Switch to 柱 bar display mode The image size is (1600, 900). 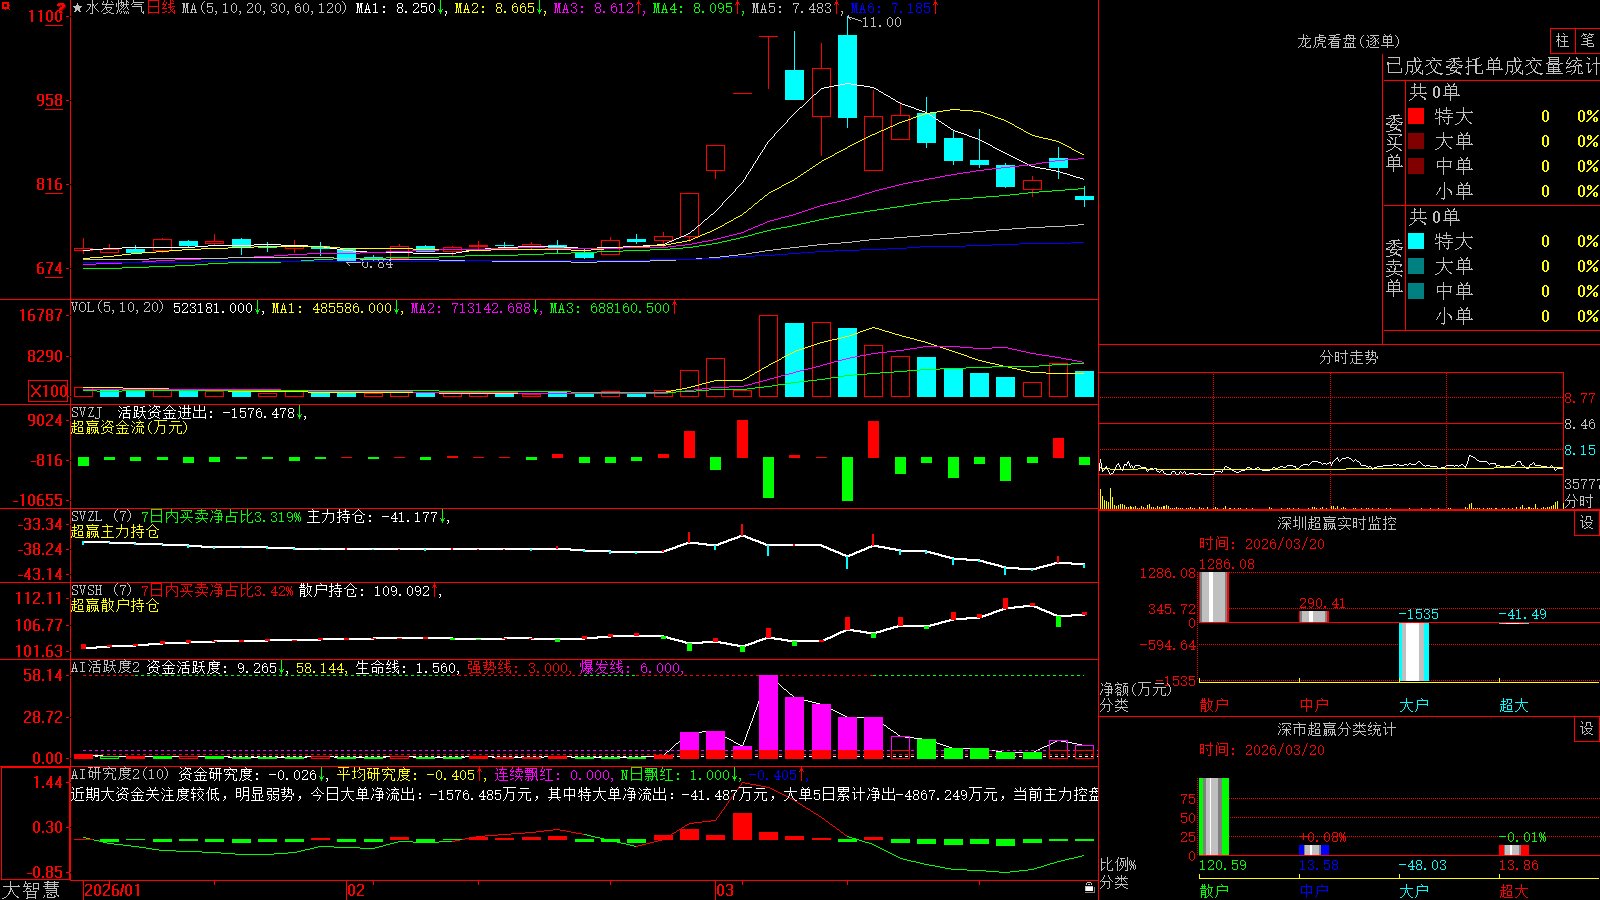(1562, 40)
